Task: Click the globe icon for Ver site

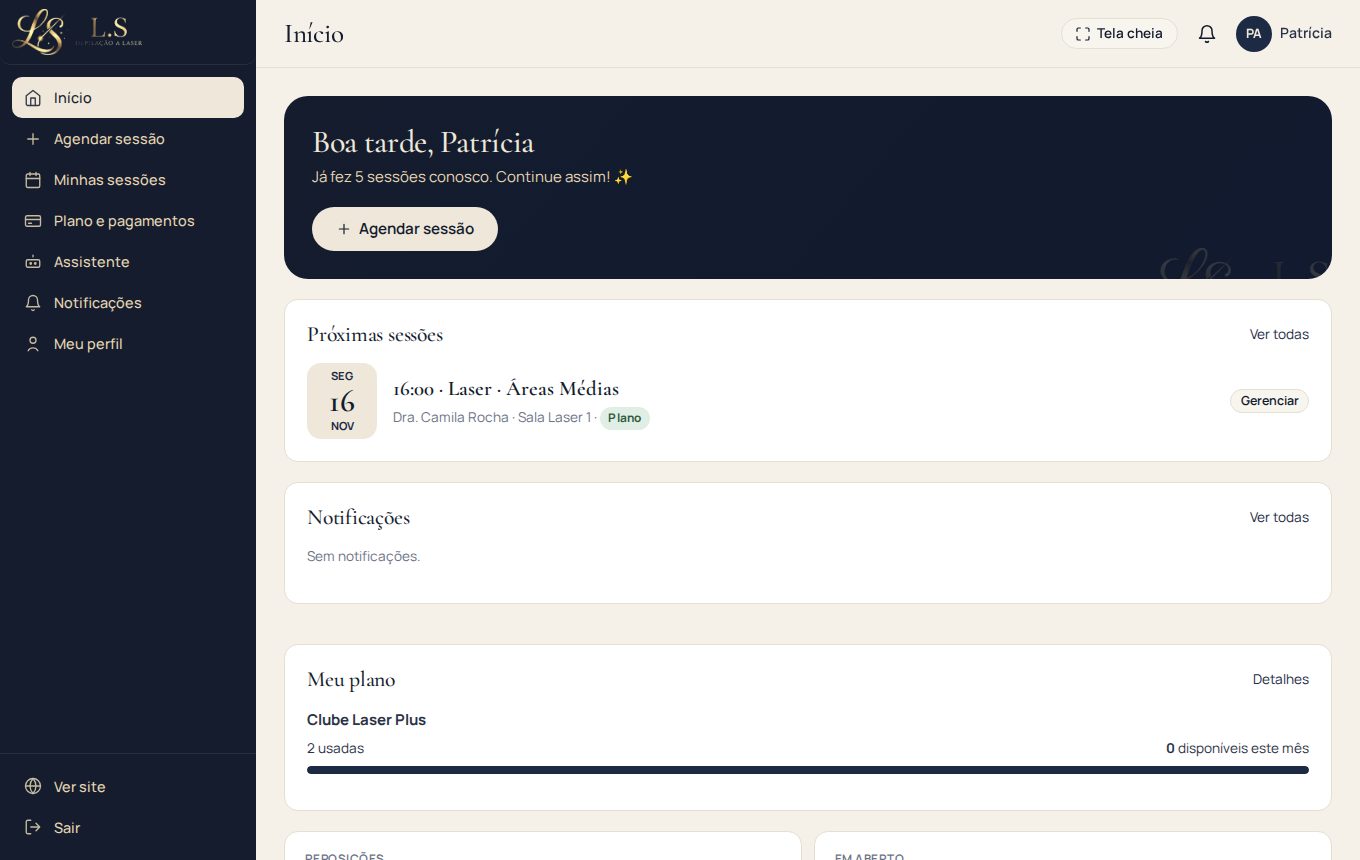Action: (x=33, y=787)
